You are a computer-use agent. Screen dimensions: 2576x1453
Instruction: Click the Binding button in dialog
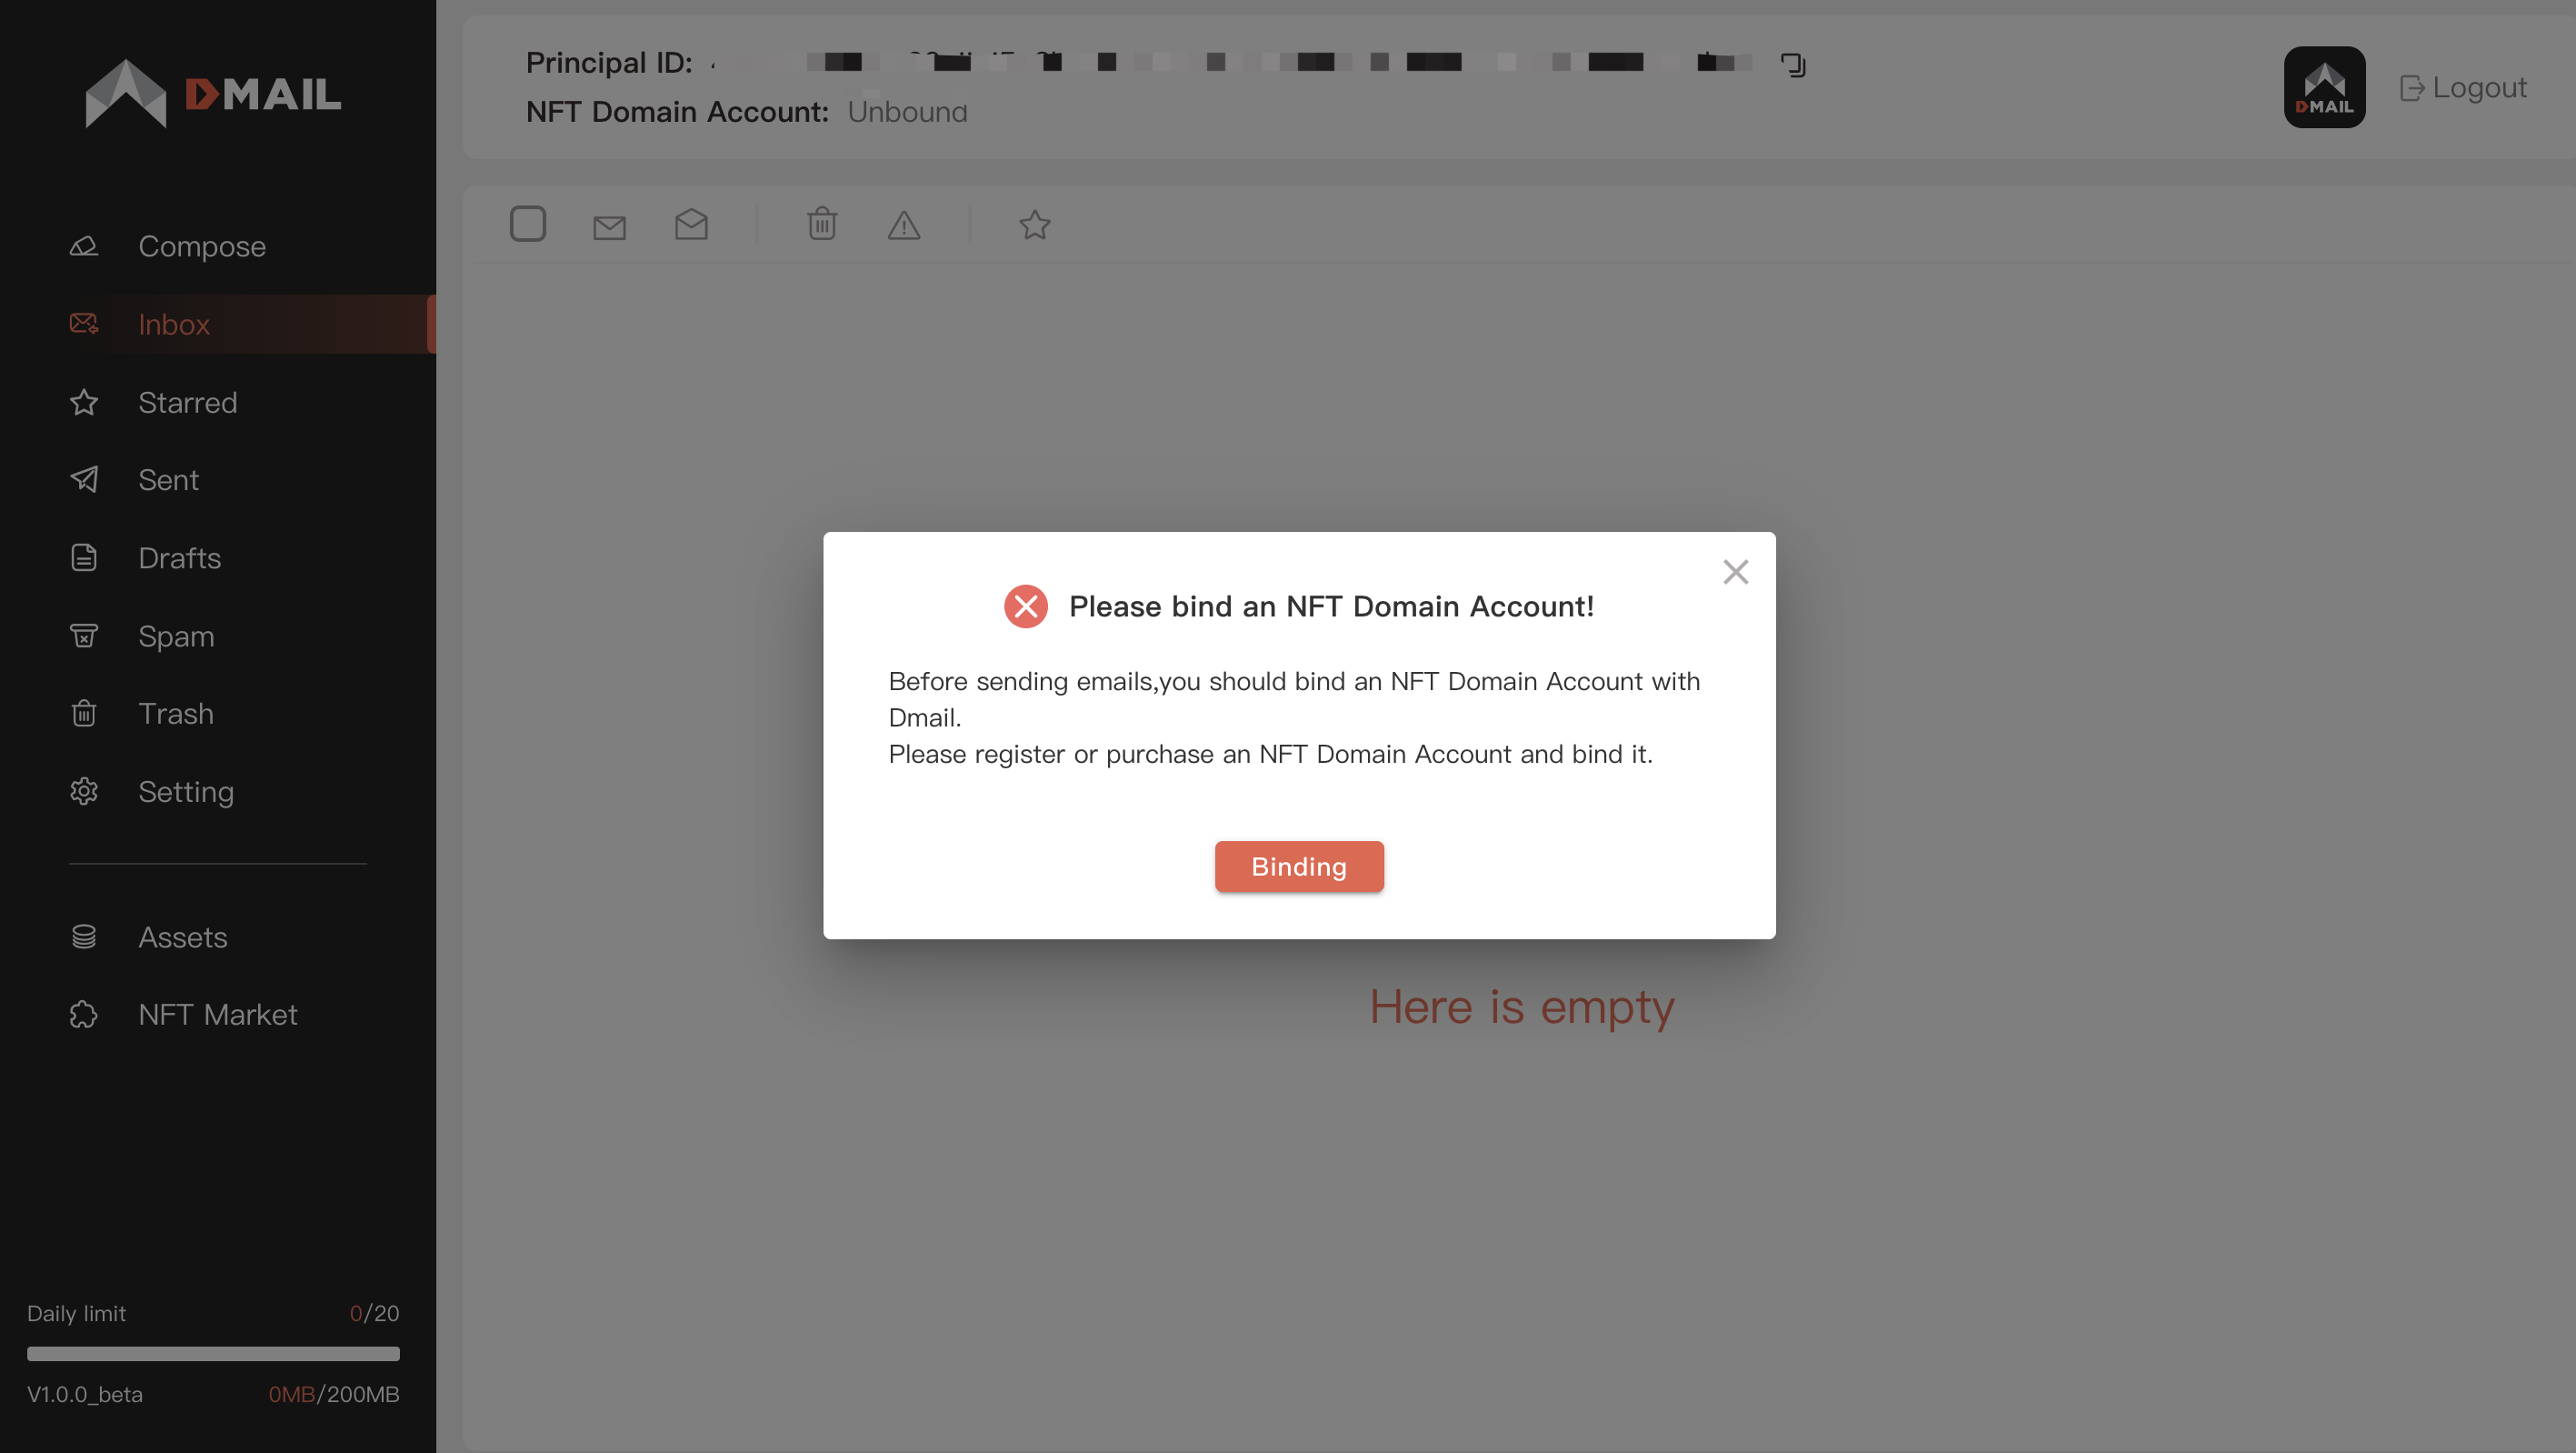pos(1299,866)
